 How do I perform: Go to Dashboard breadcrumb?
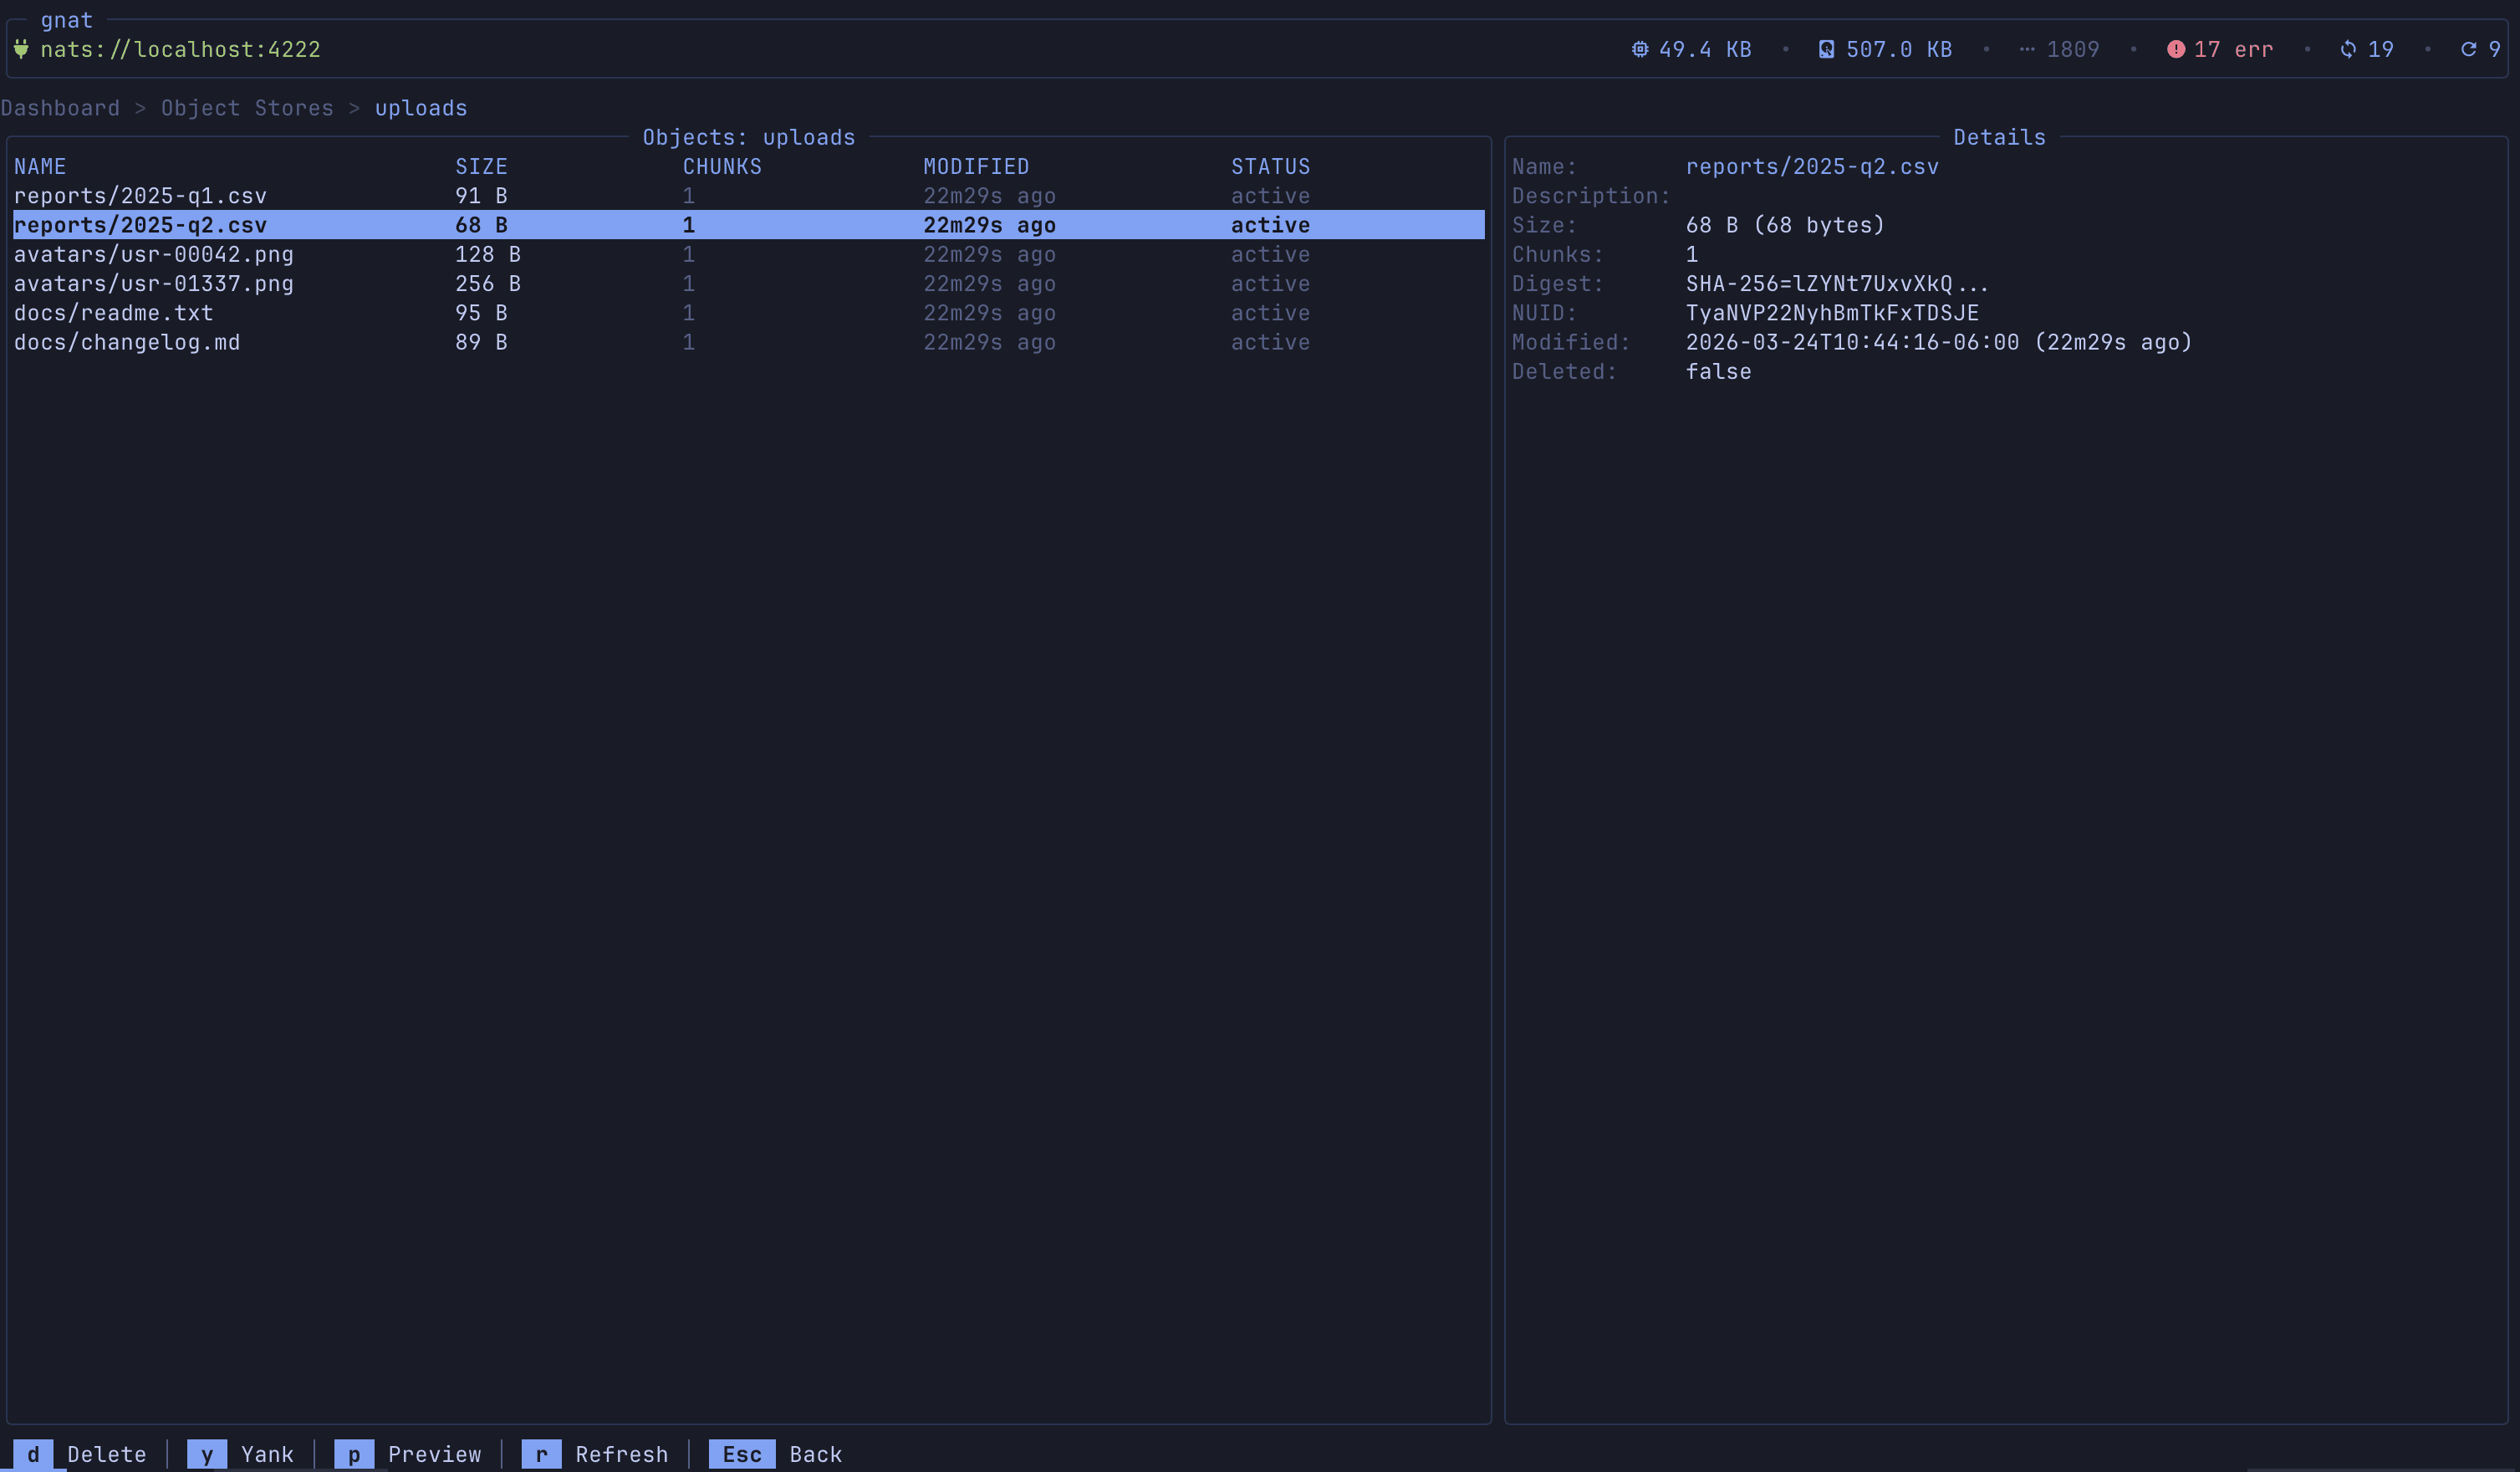[60, 108]
